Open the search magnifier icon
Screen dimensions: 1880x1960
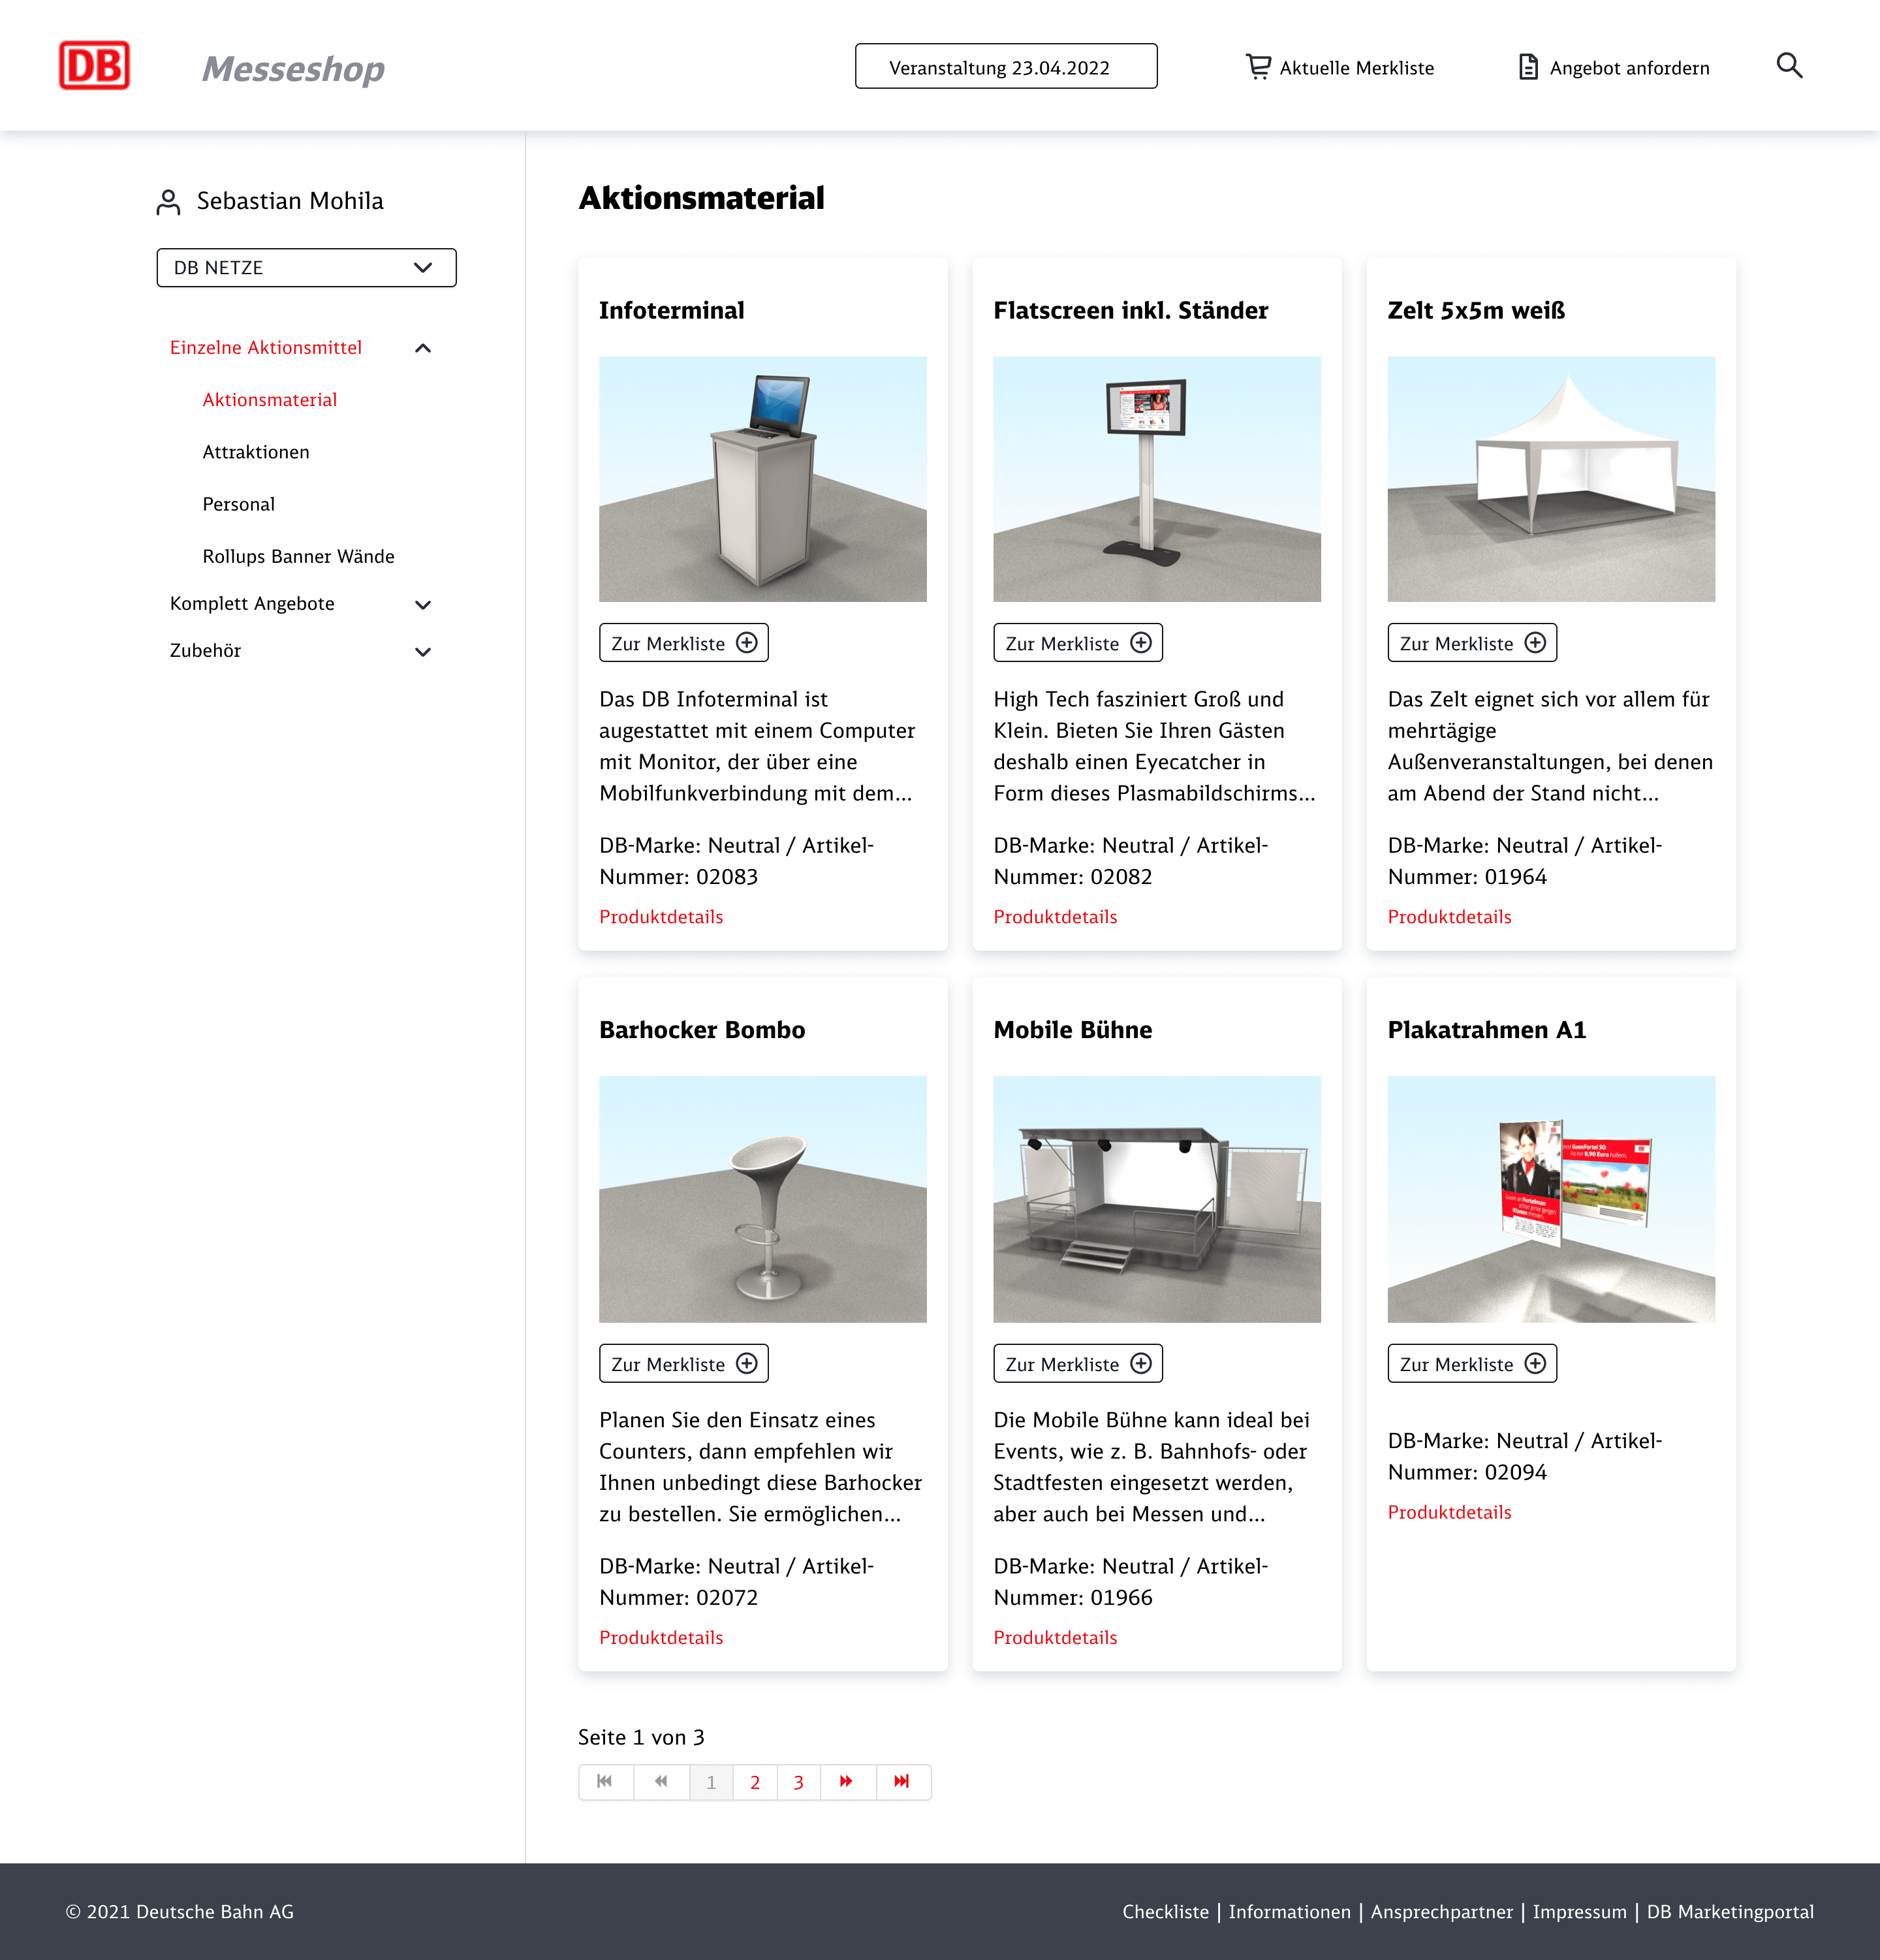point(1790,66)
